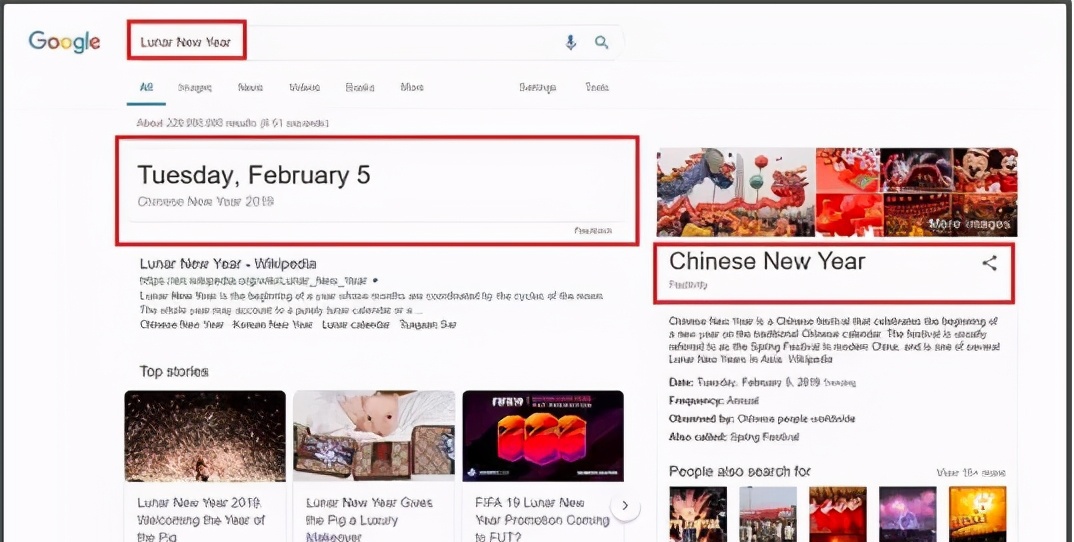Click View 15+ more link
Viewport: 1074px width, 542px height.
click(x=970, y=472)
